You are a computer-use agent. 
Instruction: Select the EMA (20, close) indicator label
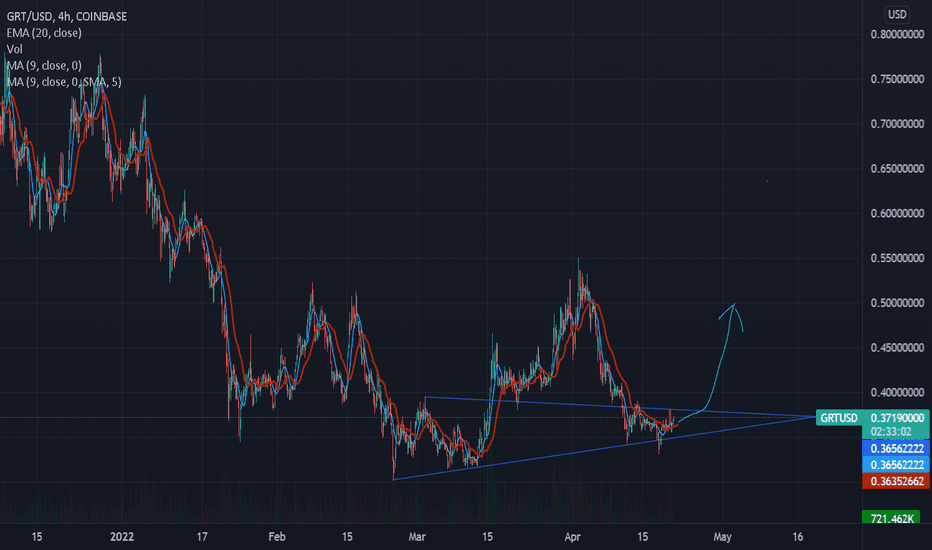pos(44,33)
